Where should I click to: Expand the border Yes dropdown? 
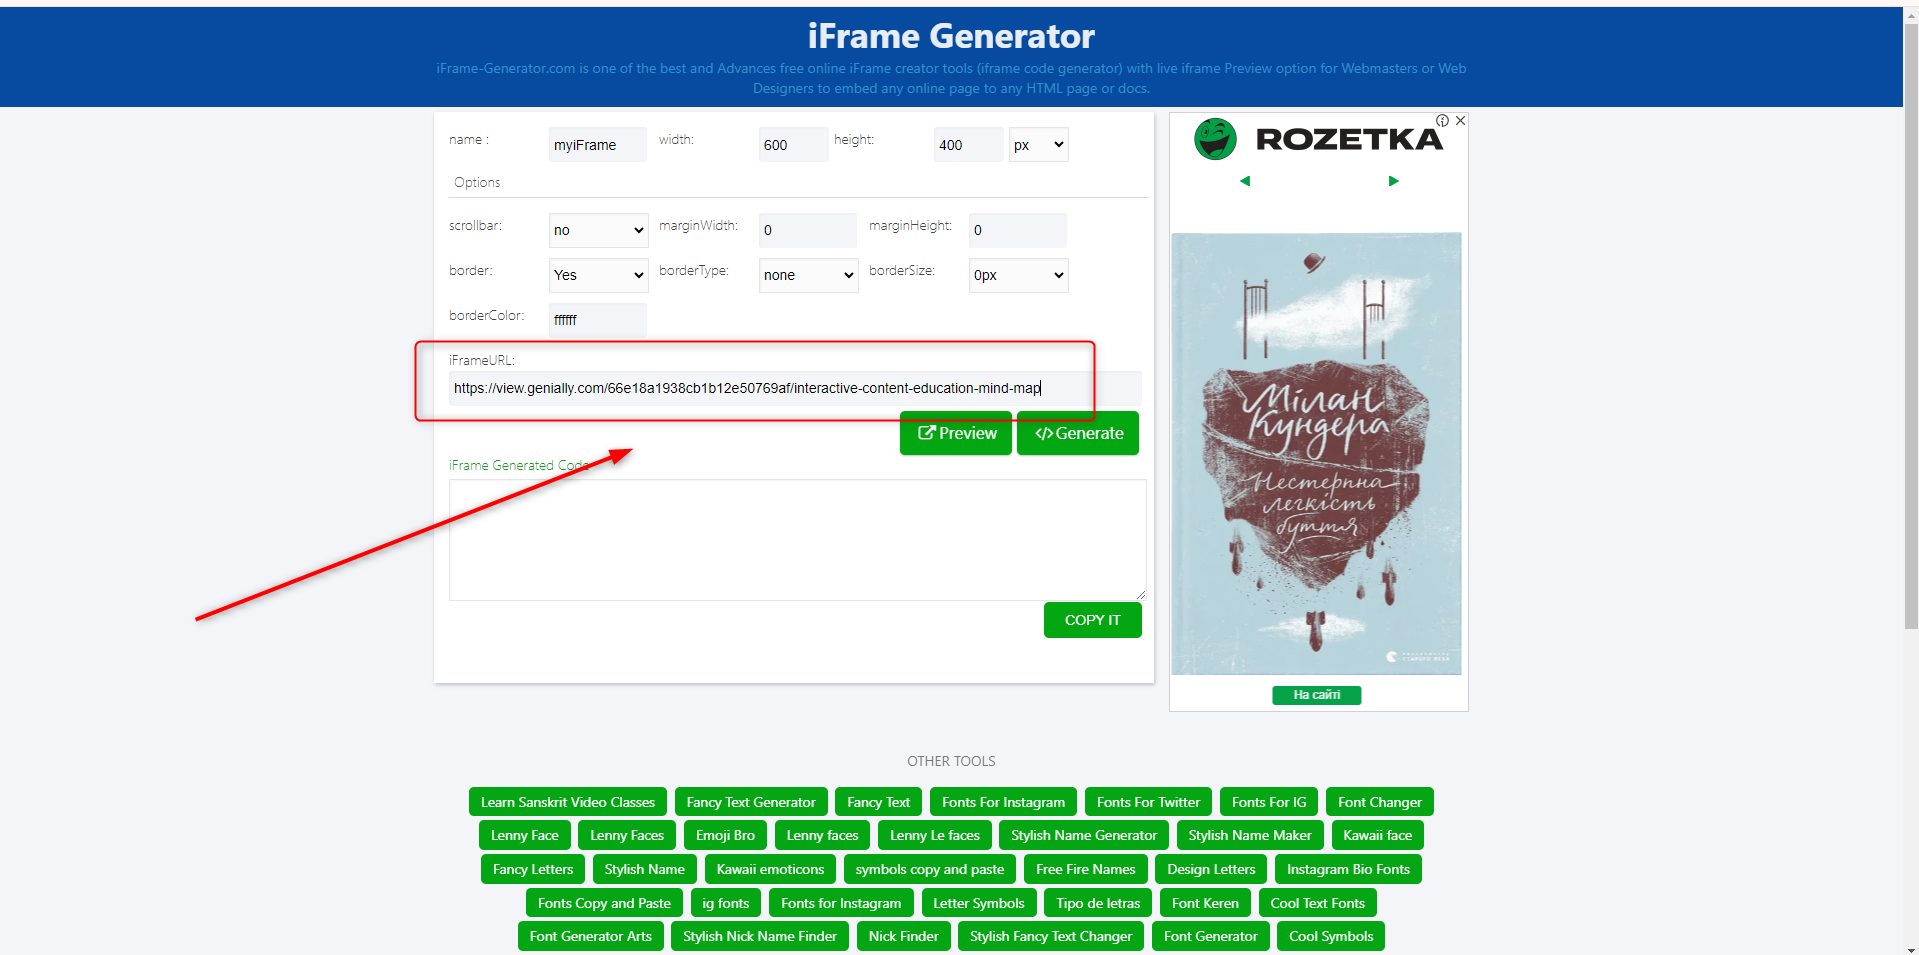coord(598,275)
